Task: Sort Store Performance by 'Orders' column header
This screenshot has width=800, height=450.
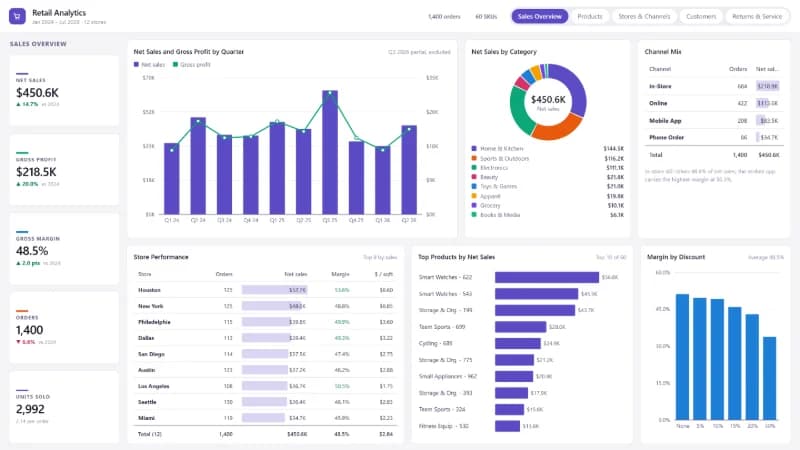Action: click(224, 274)
